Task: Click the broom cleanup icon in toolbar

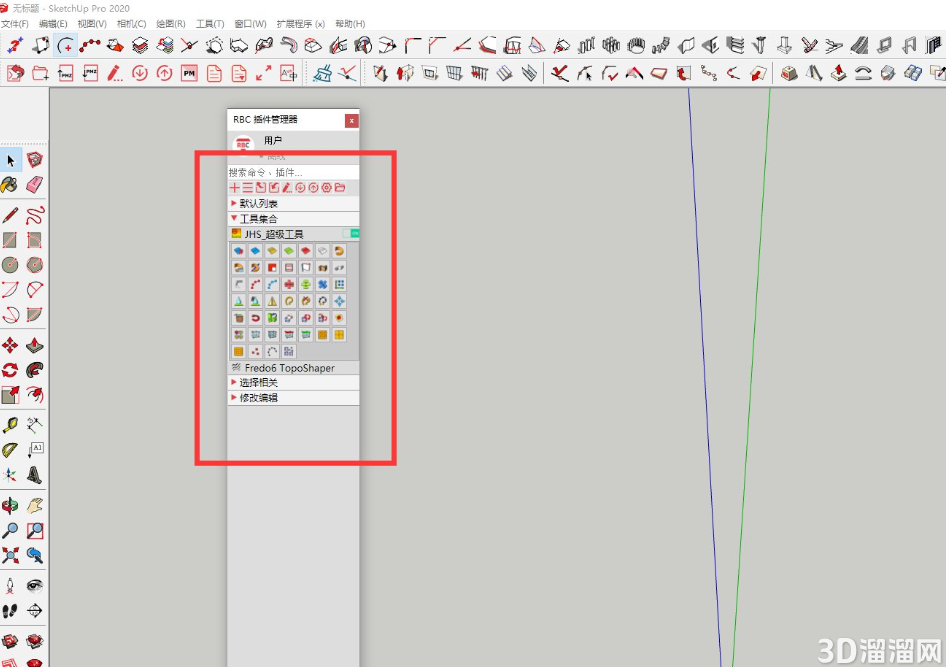Action: (x=323, y=74)
